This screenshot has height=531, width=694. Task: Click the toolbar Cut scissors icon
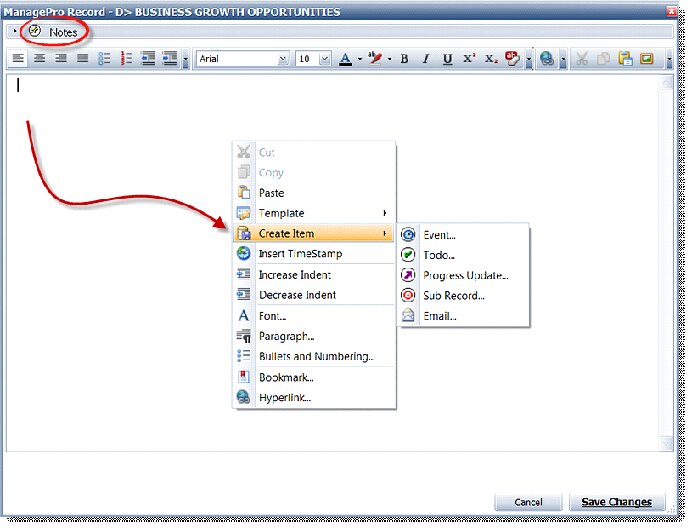pos(582,59)
